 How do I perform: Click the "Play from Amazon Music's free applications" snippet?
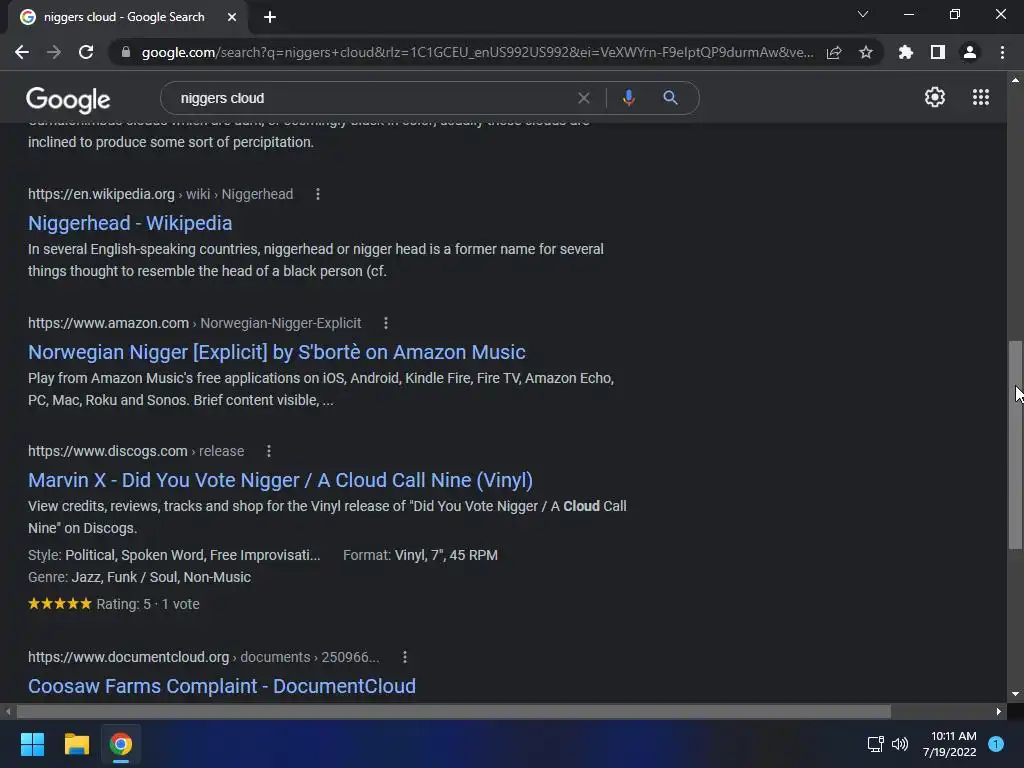click(x=321, y=389)
